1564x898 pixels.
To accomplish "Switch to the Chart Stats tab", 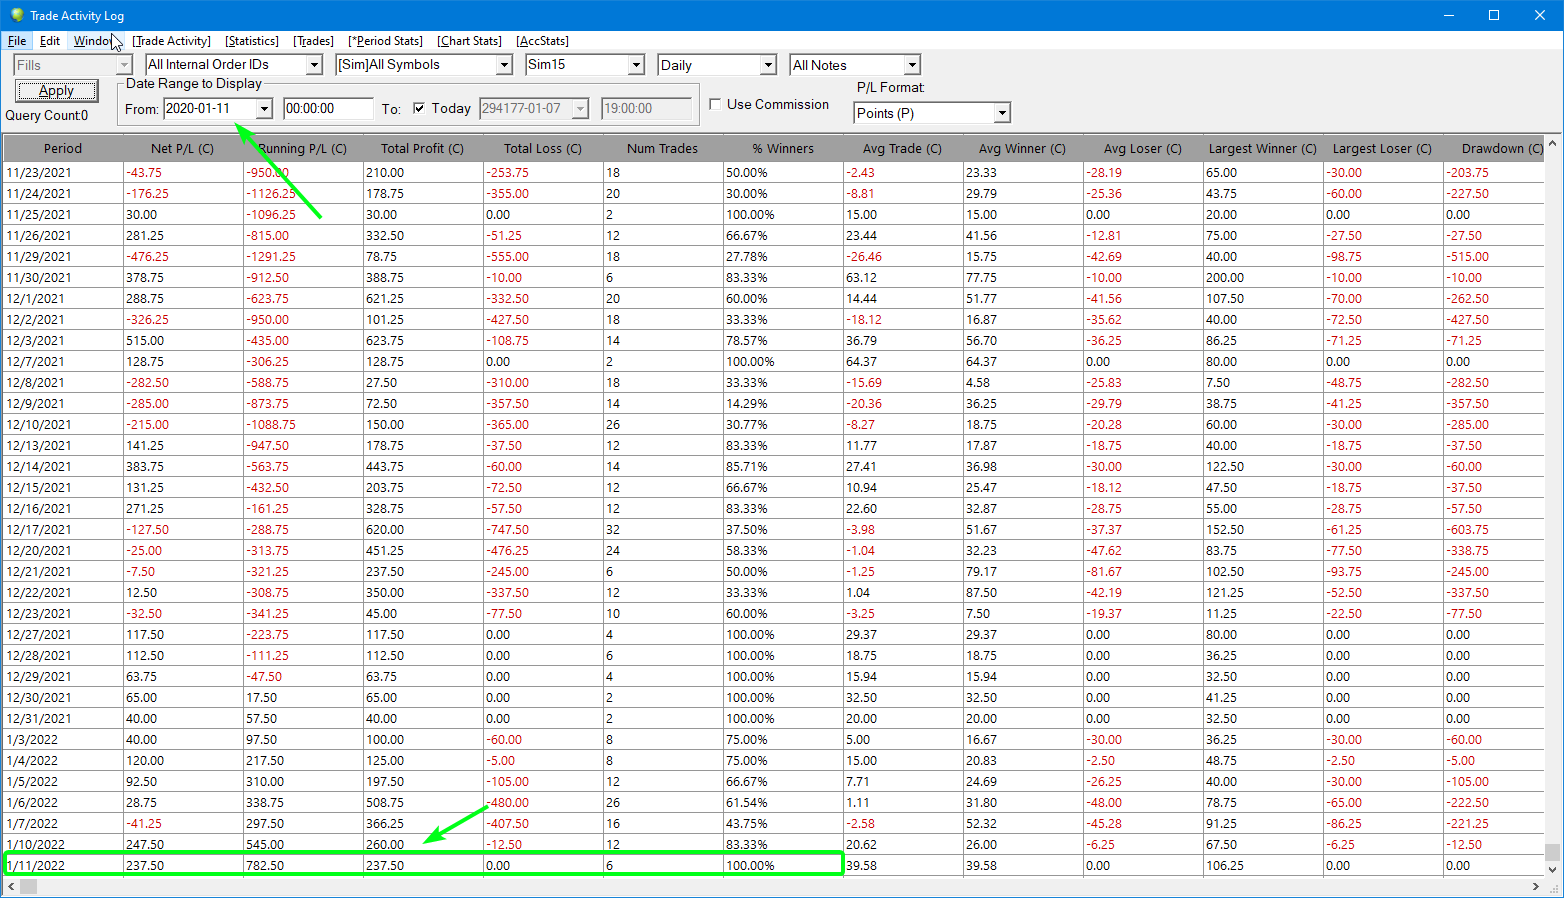I will [470, 41].
